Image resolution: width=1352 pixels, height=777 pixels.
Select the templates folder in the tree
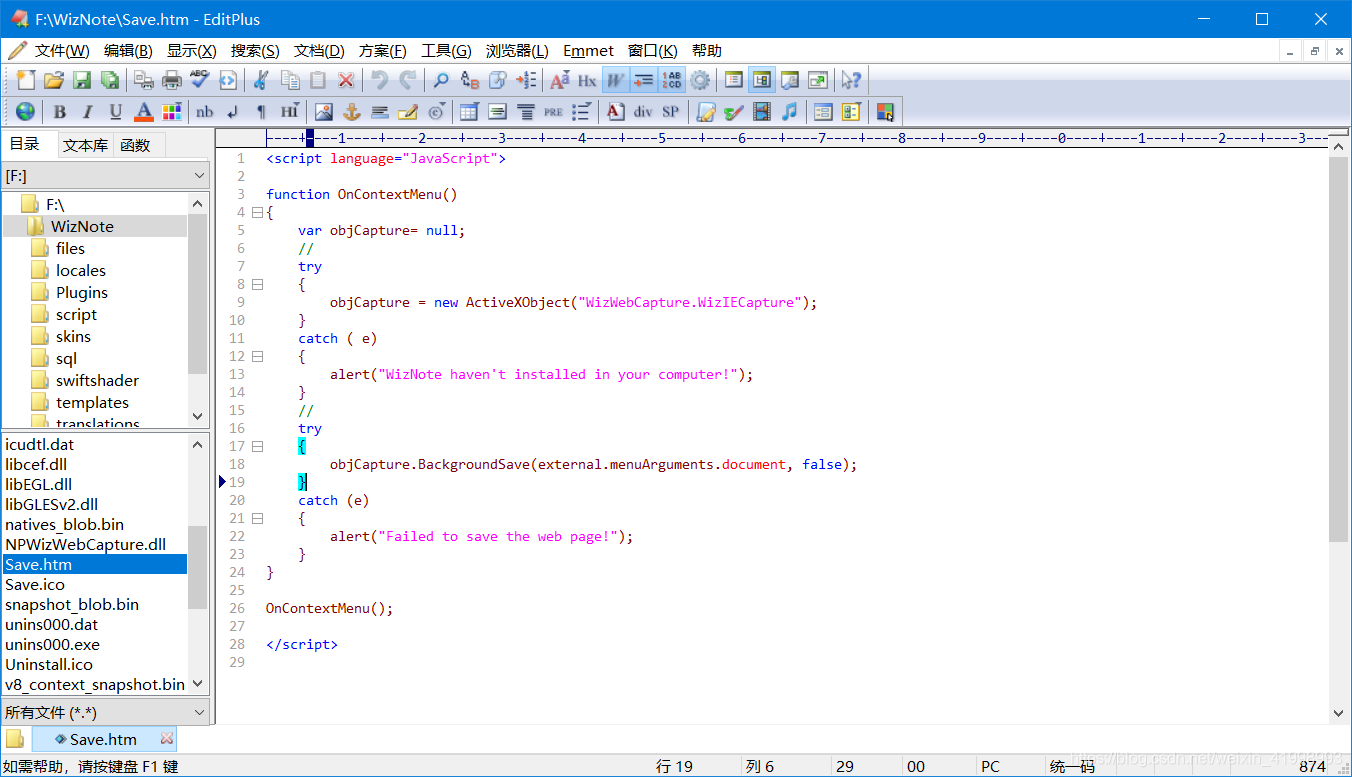92,402
